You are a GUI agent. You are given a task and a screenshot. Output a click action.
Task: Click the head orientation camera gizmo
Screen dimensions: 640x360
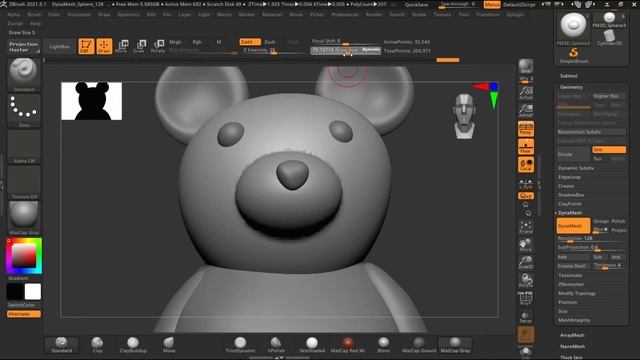click(x=464, y=116)
